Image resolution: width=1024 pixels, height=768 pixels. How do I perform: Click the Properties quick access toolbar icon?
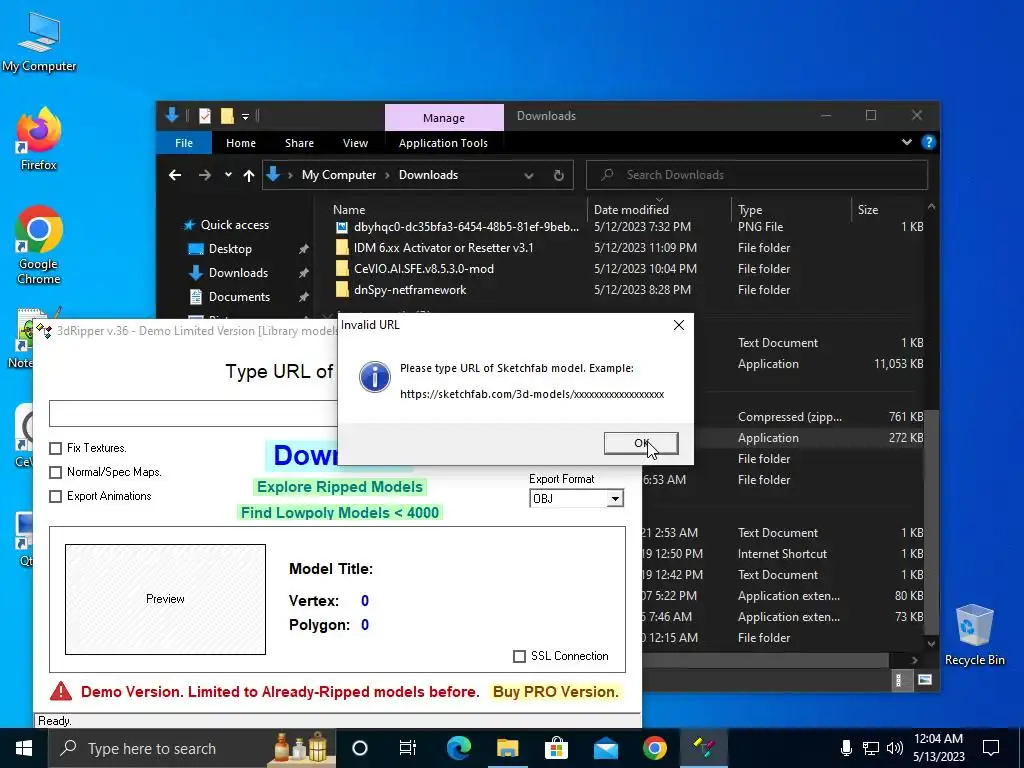205,116
